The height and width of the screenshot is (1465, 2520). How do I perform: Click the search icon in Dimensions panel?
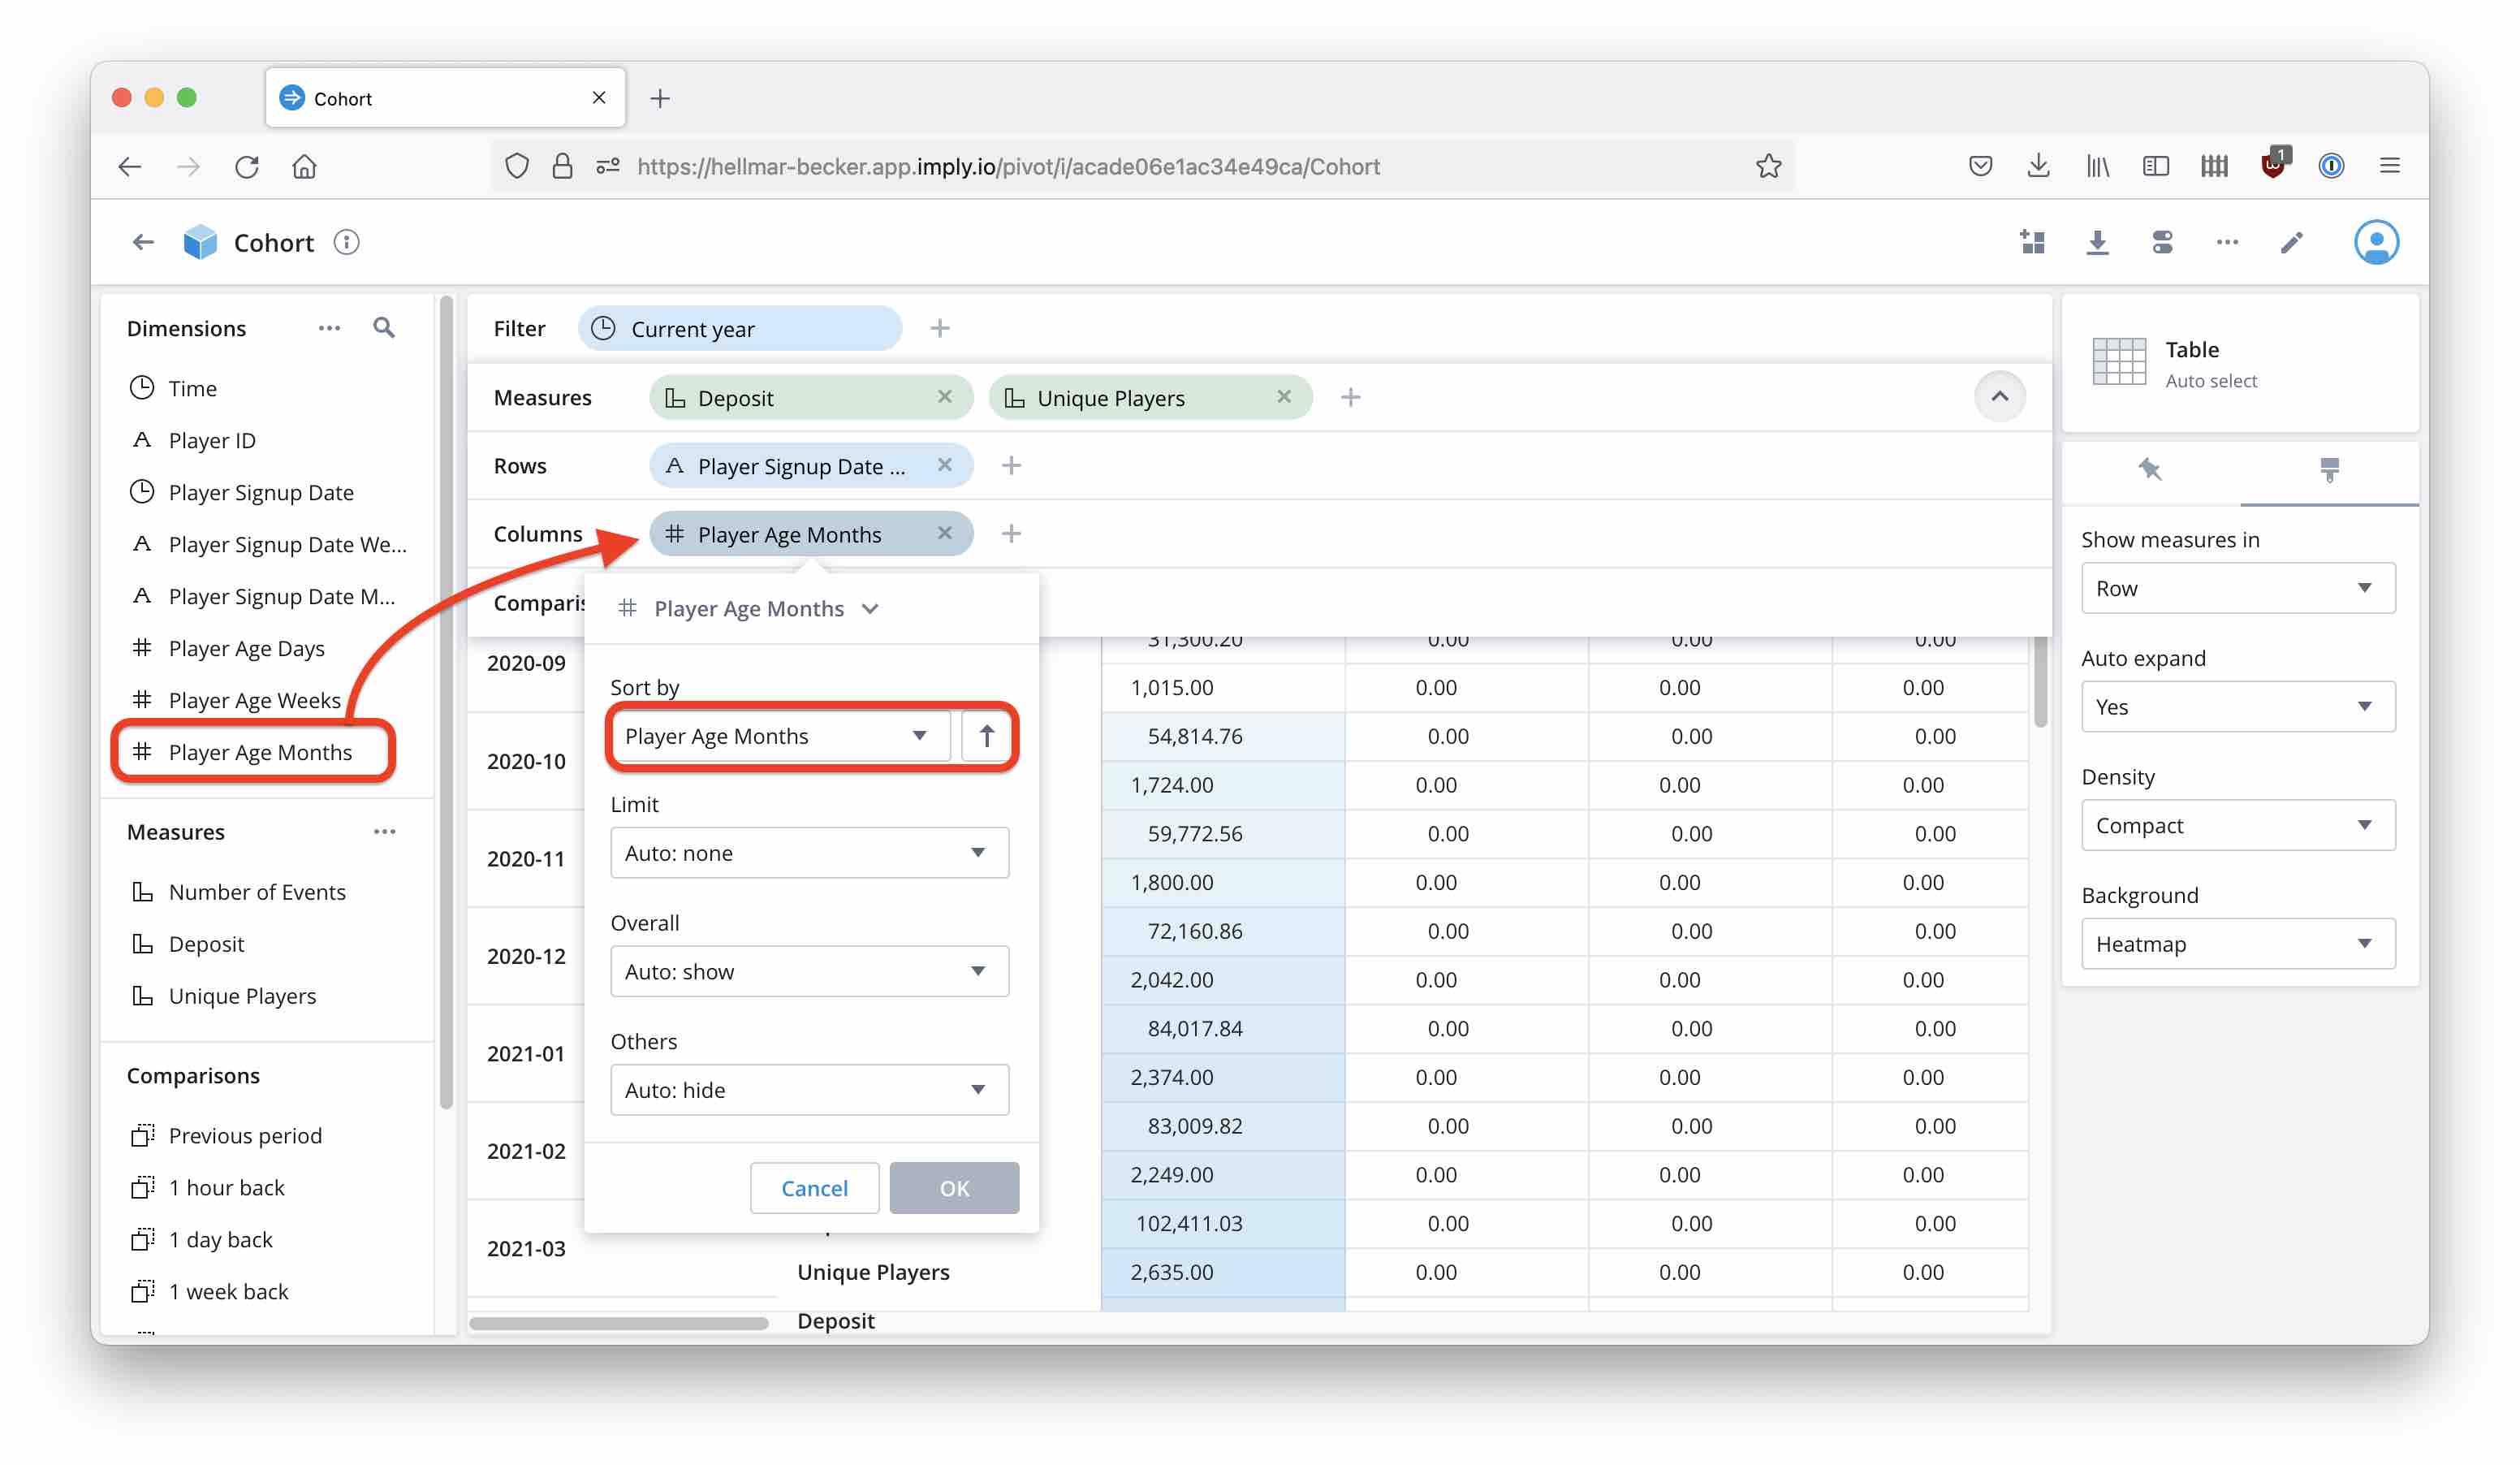(383, 328)
